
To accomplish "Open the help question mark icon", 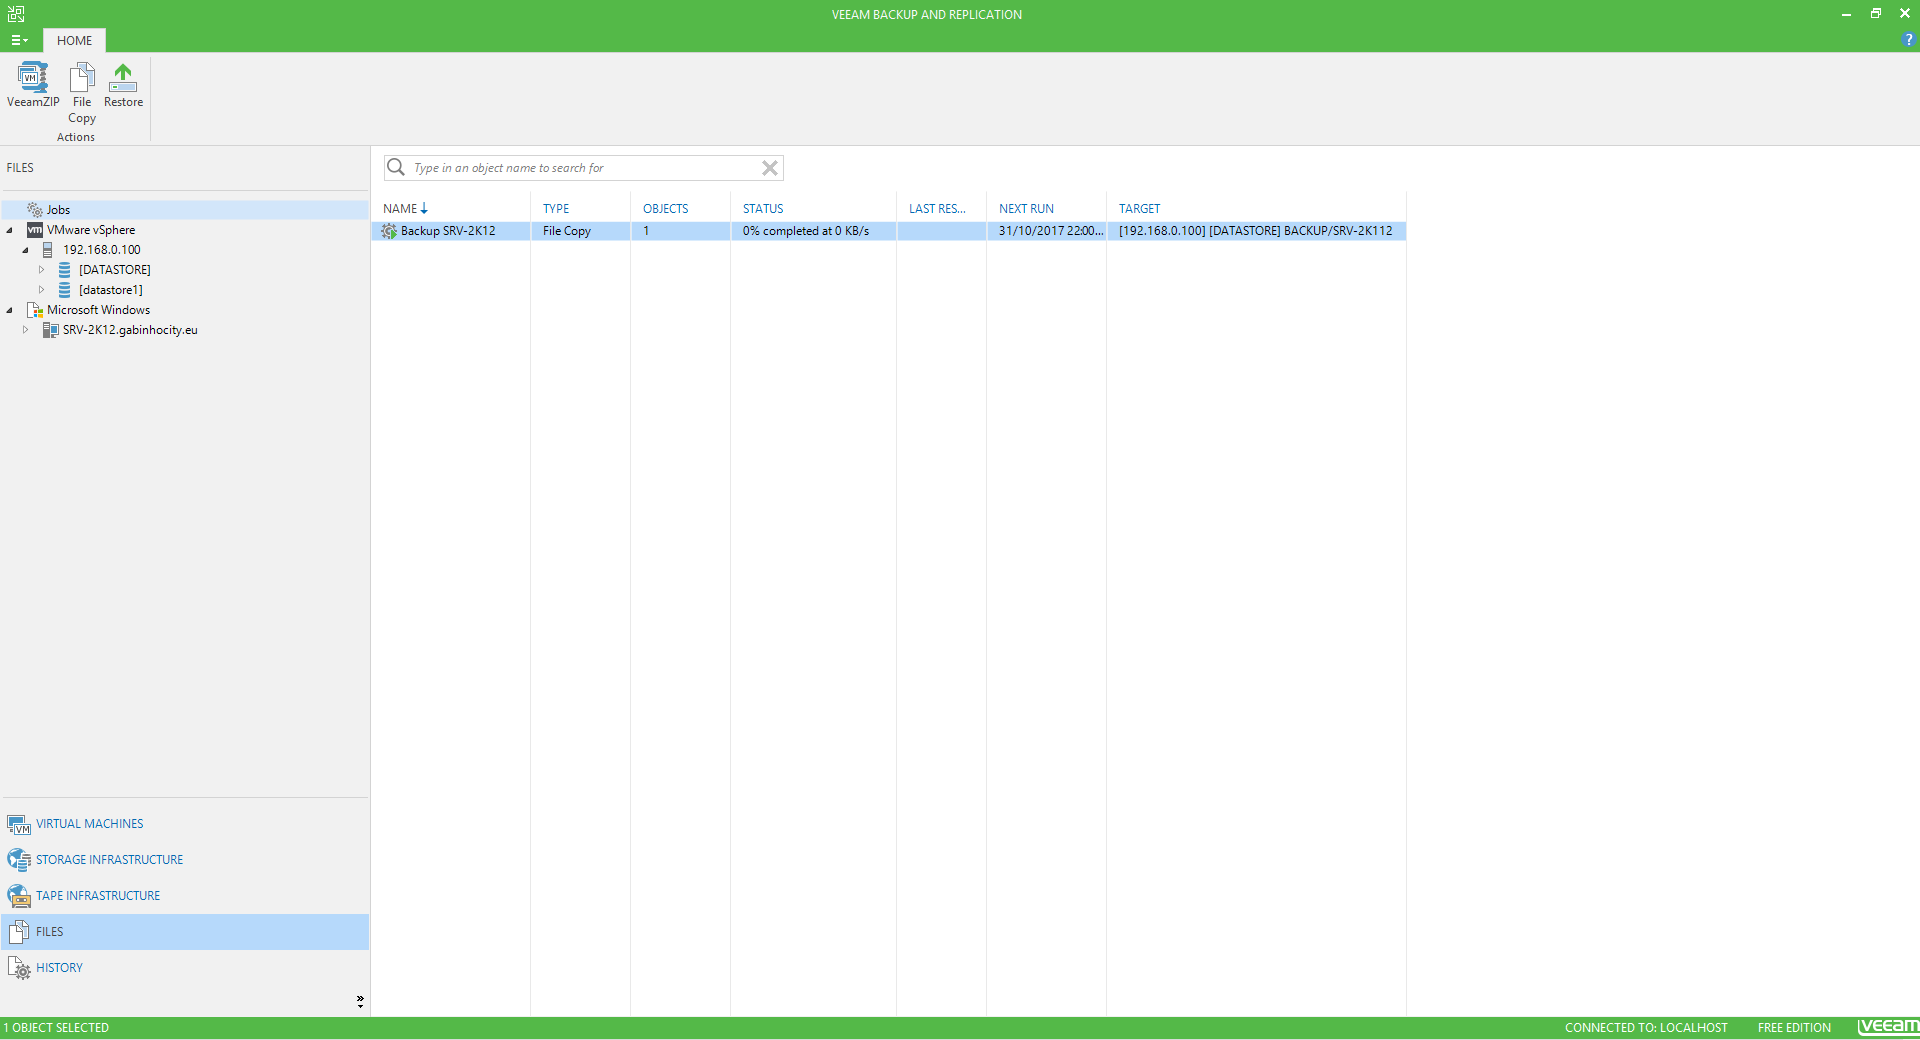I will click(1908, 40).
